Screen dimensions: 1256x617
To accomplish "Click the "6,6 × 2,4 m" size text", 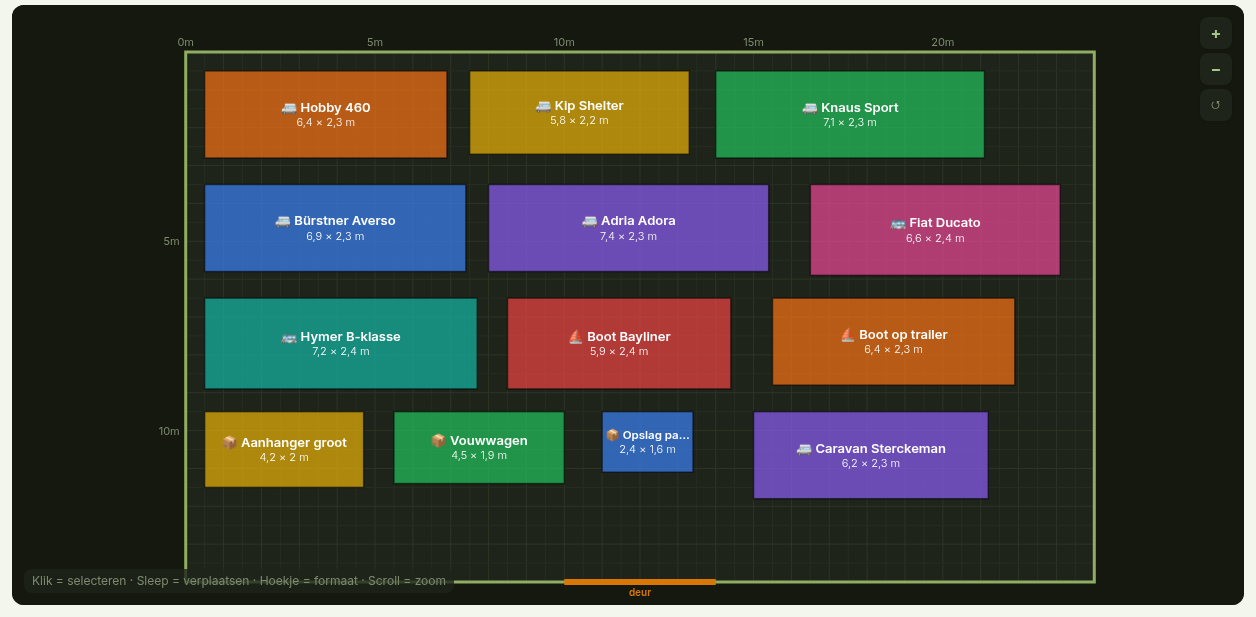I will 935,239.
